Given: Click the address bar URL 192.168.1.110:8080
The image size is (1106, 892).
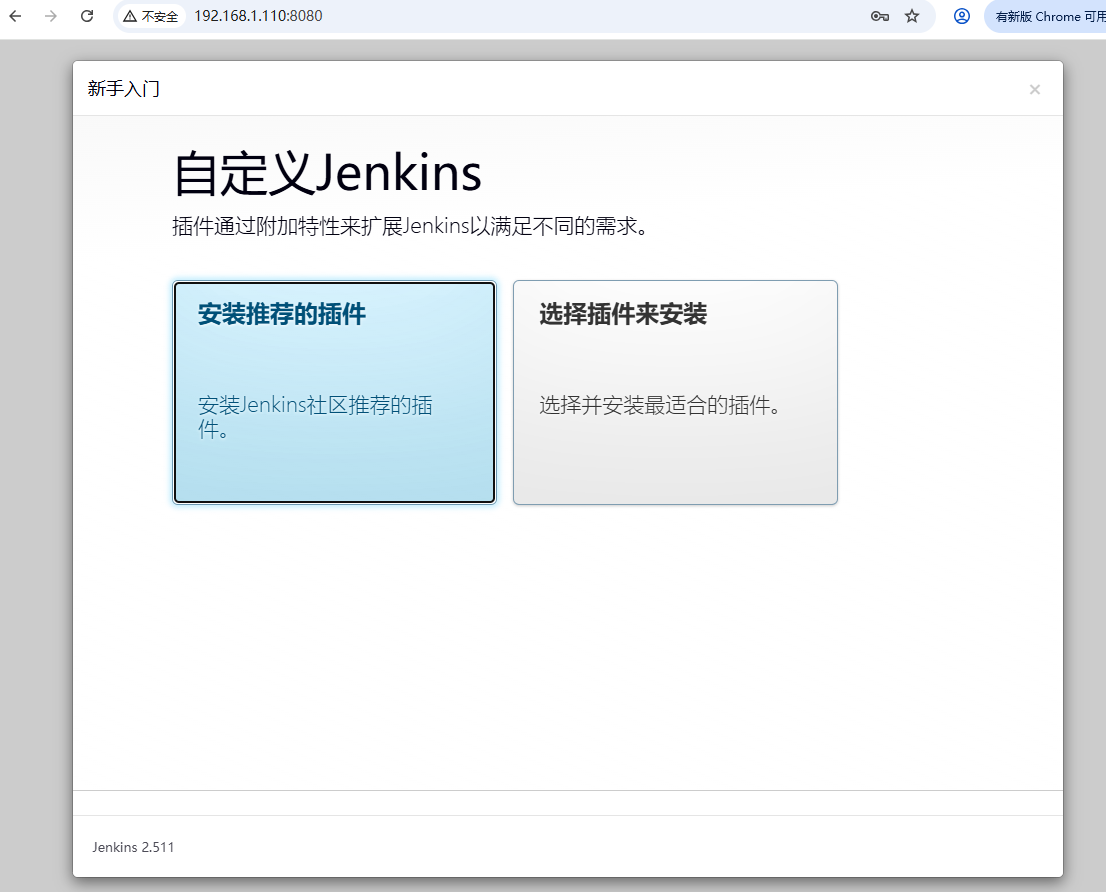Looking at the screenshot, I should [x=258, y=16].
